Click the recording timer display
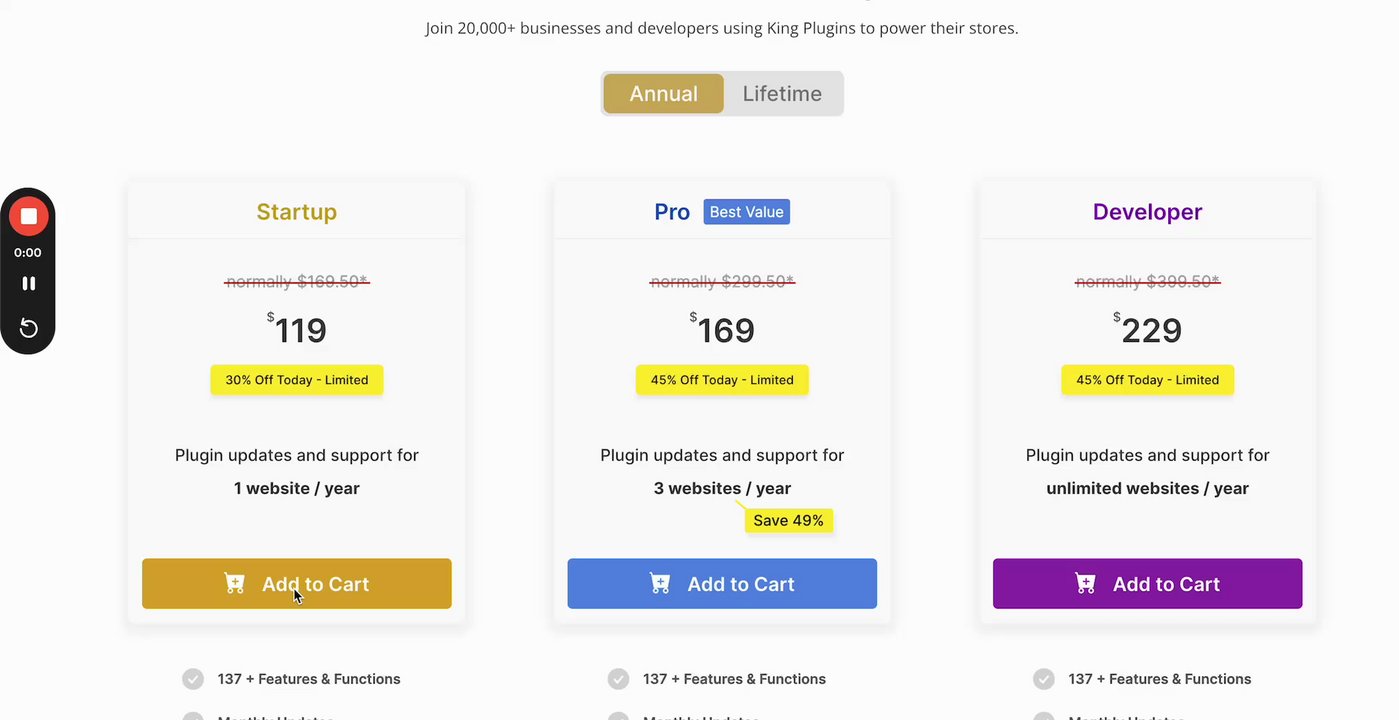This screenshot has width=1399, height=720. [28, 253]
